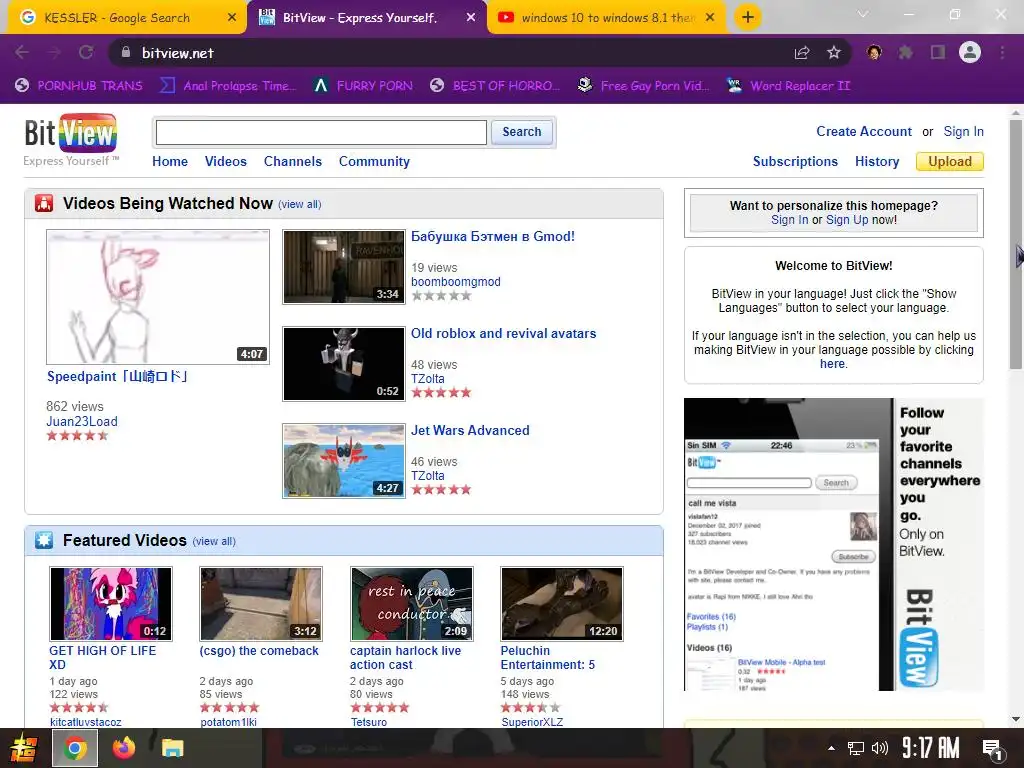The image size is (1024, 768).
Task: Open the Home menu item
Action: coord(170,161)
